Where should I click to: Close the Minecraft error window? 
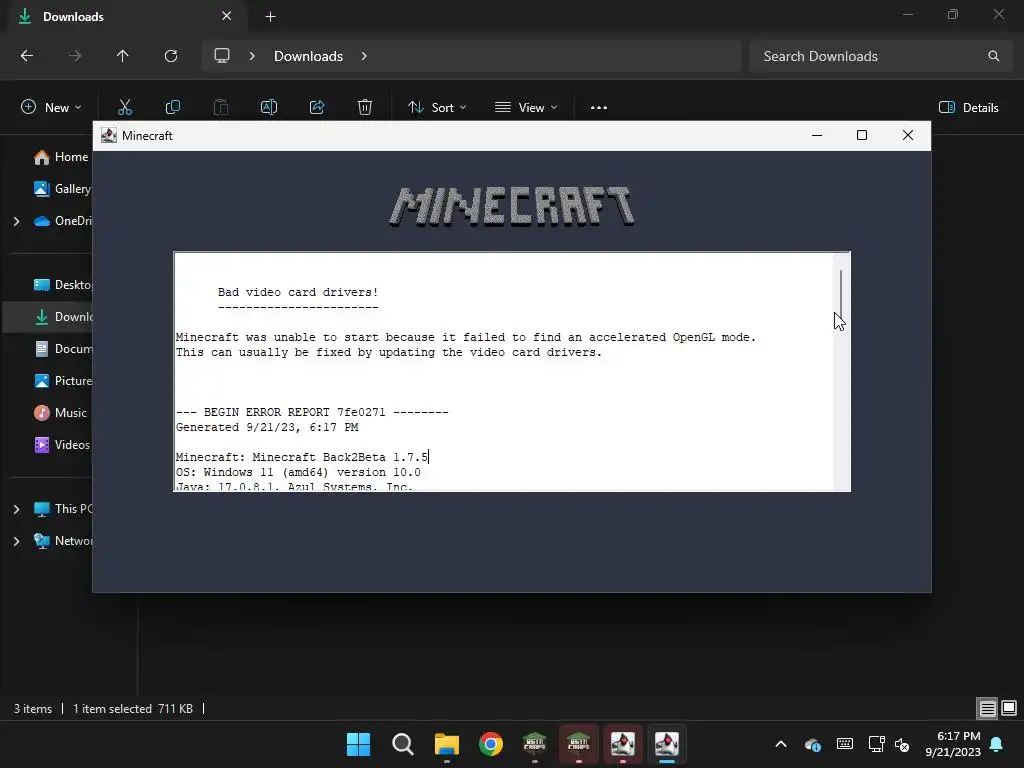(908, 135)
